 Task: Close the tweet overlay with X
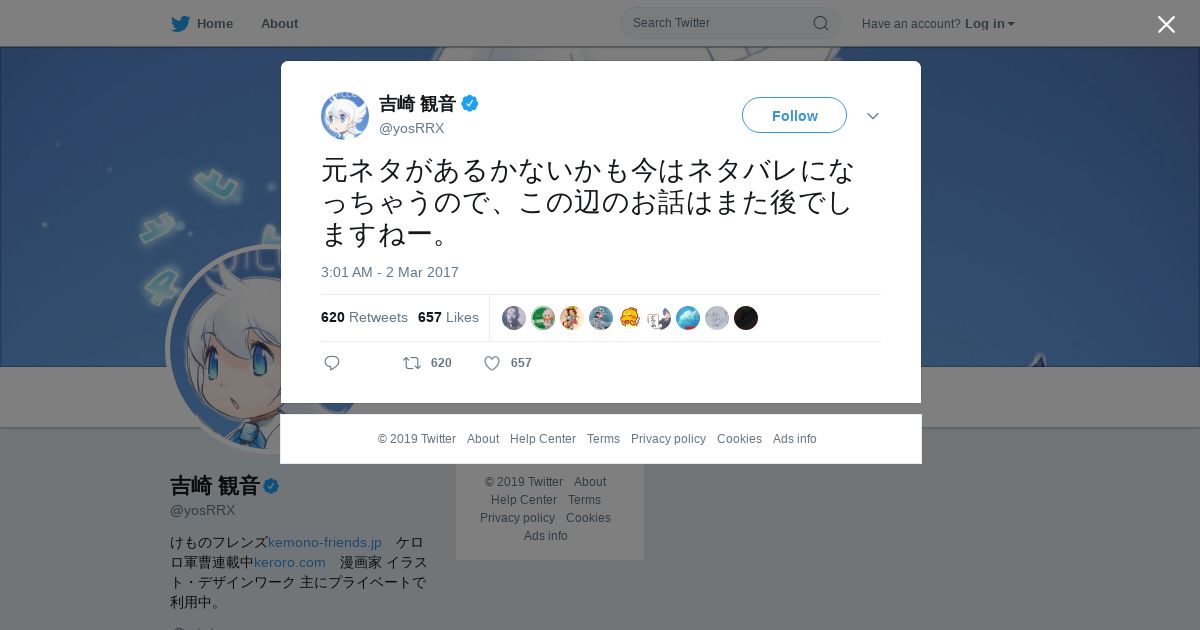[x=1166, y=24]
